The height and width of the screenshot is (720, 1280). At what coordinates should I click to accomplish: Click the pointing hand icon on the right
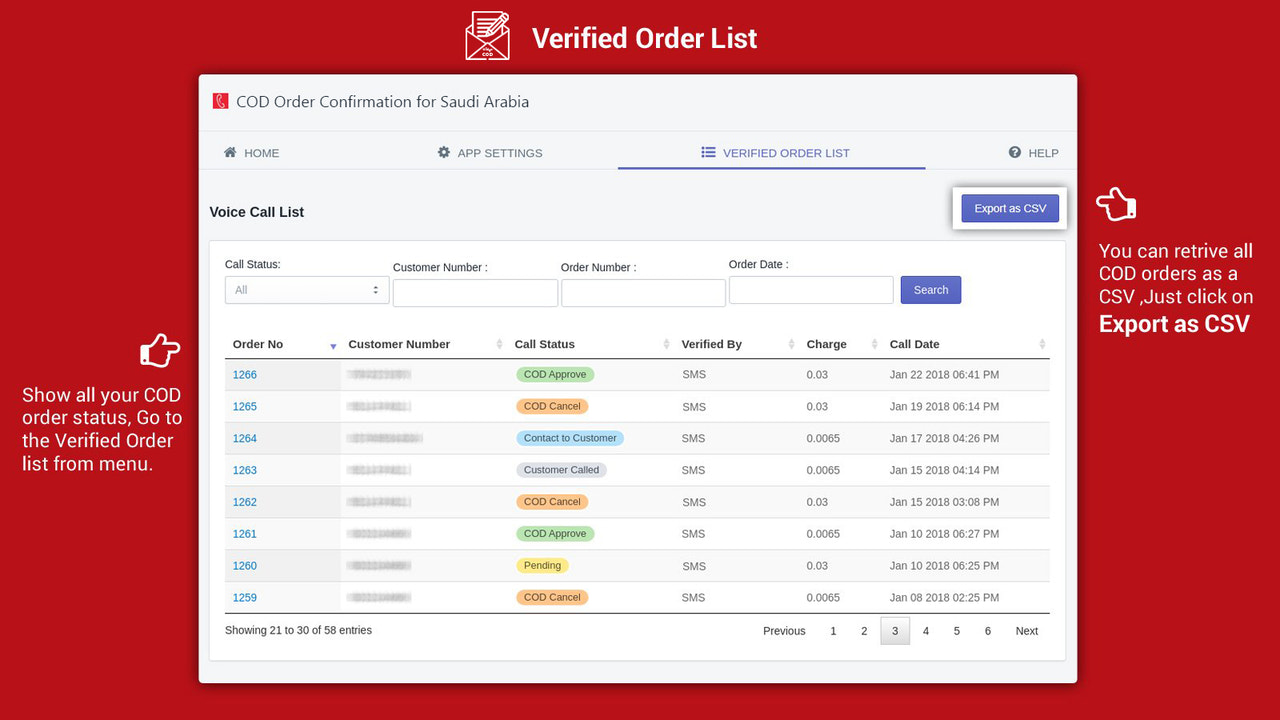tap(1115, 203)
